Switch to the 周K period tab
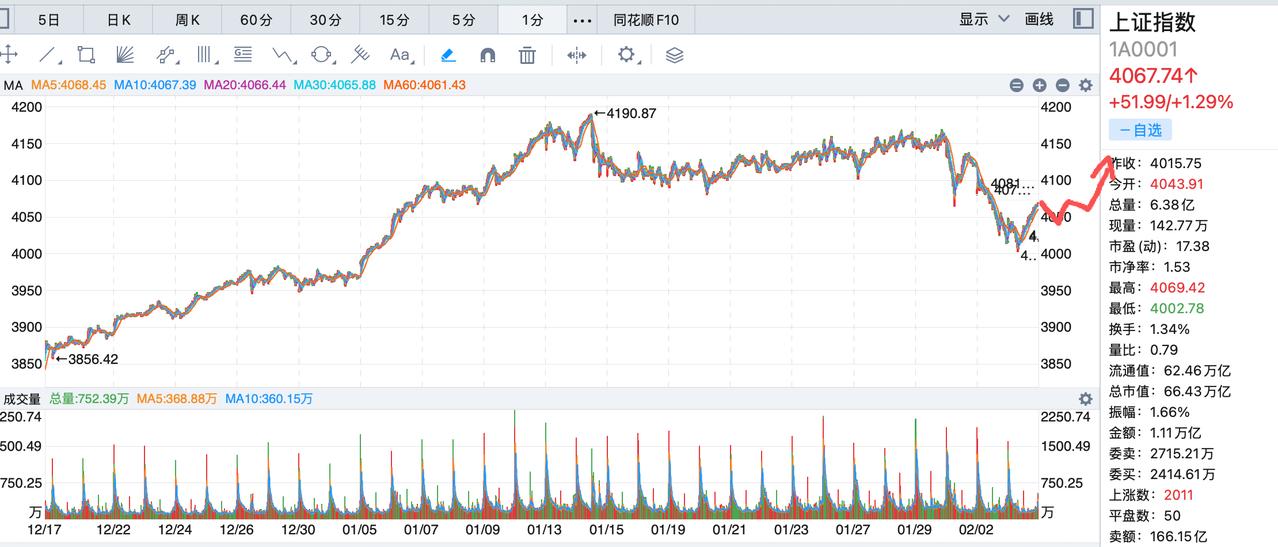 pos(187,19)
